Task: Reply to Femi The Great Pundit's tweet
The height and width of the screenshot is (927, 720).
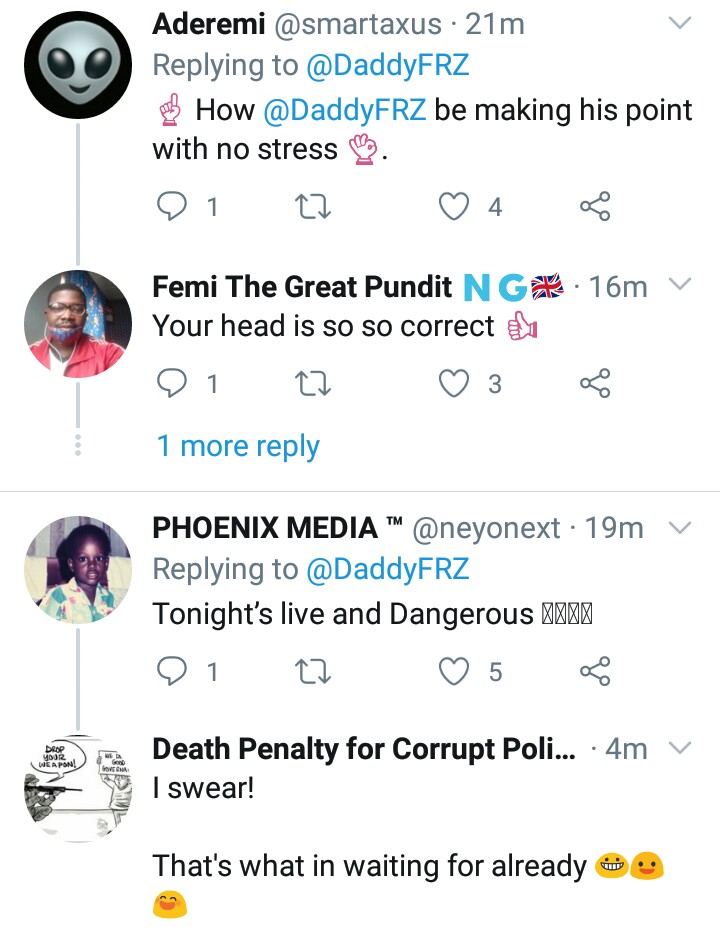Action: (x=174, y=384)
